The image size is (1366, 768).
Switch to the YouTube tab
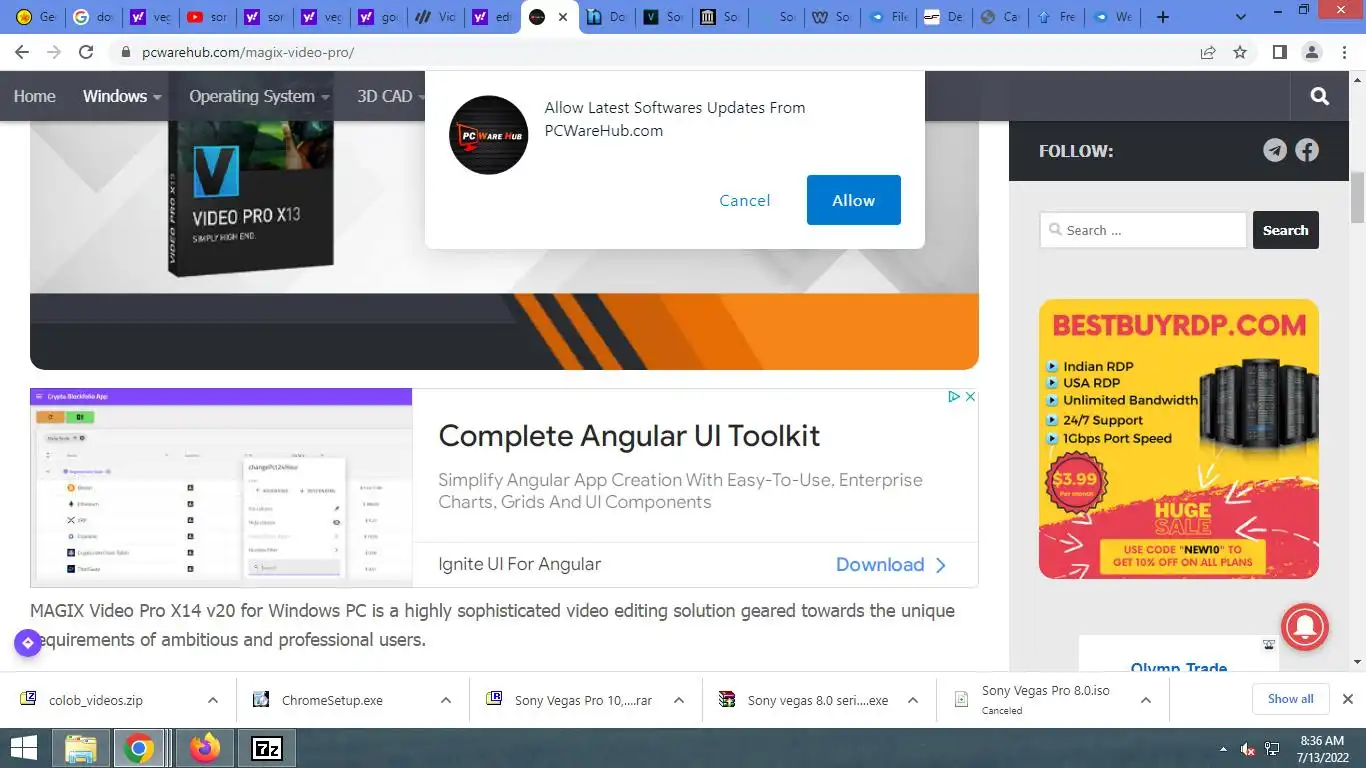coord(208,17)
